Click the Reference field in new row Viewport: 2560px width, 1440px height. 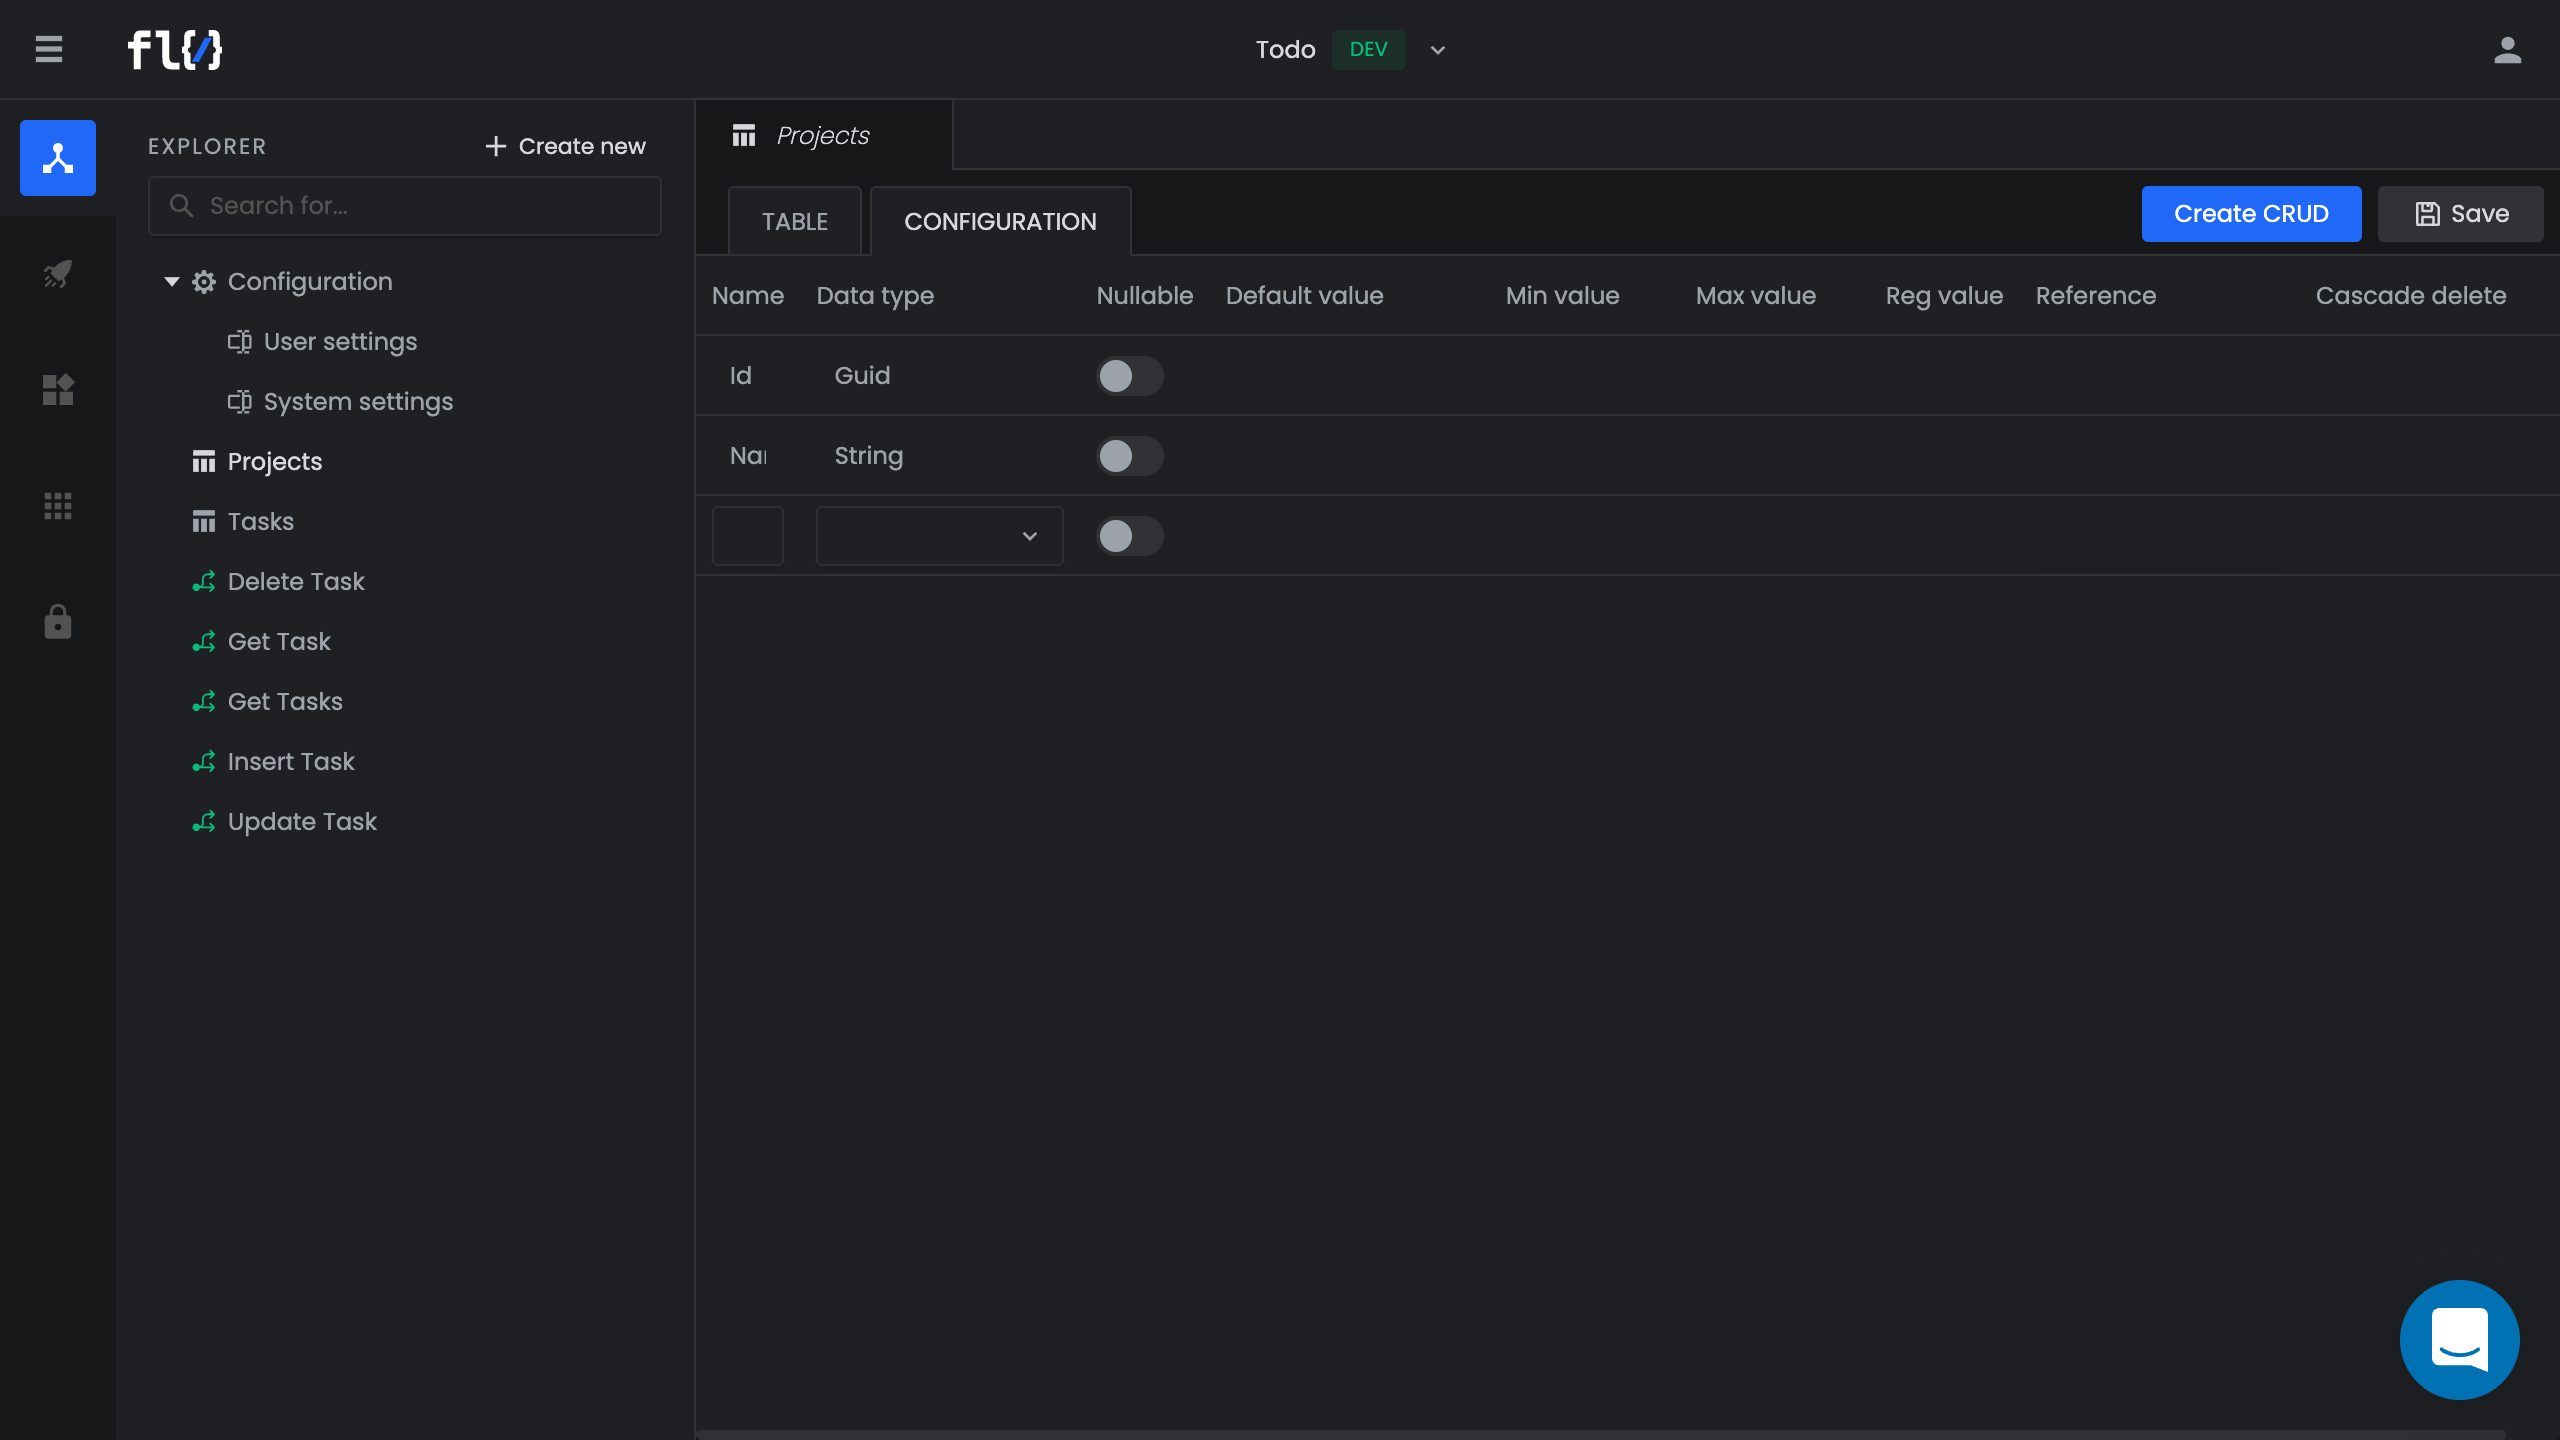(2160, 536)
